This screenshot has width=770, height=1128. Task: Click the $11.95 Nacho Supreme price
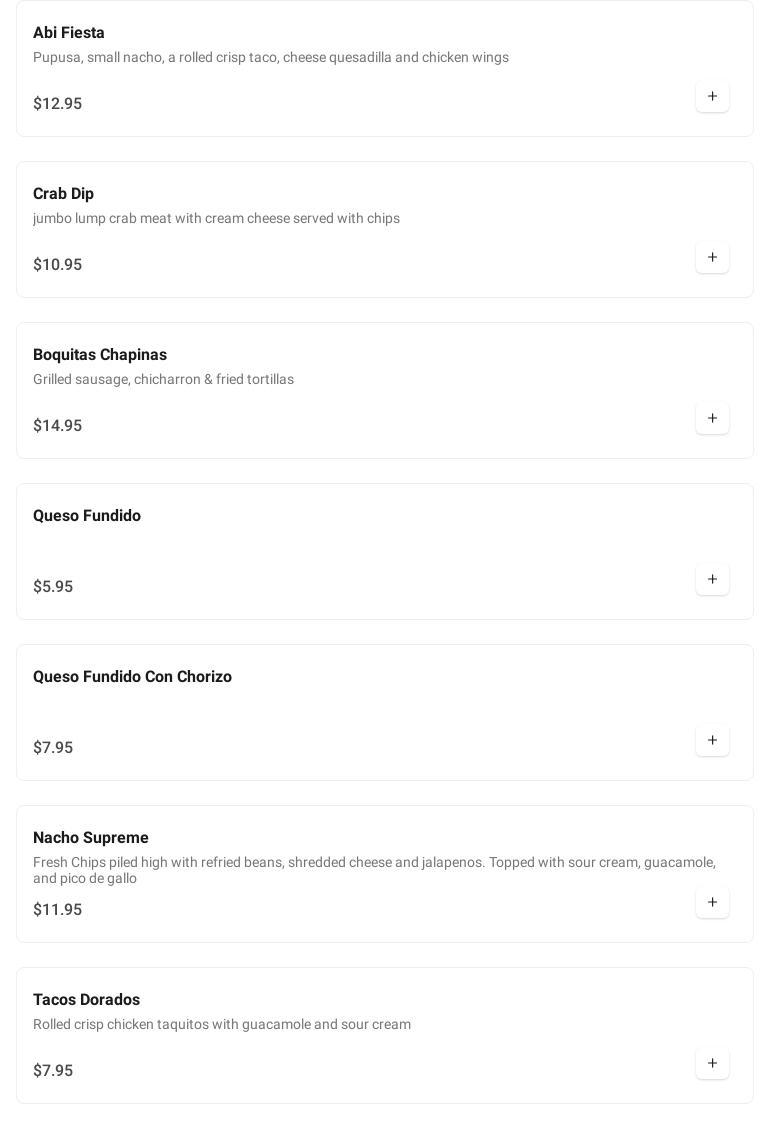(58, 910)
